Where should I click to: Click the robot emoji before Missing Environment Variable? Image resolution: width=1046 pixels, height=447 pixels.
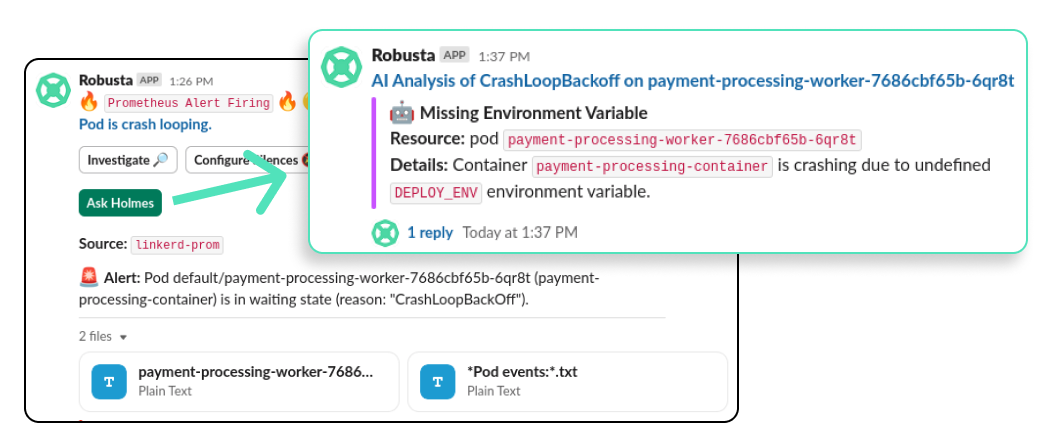click(x=402, y=113)
